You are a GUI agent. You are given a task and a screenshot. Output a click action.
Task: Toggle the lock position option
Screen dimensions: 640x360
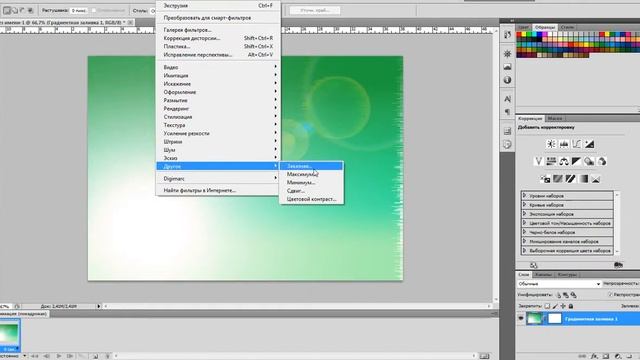tap(563, 306)
